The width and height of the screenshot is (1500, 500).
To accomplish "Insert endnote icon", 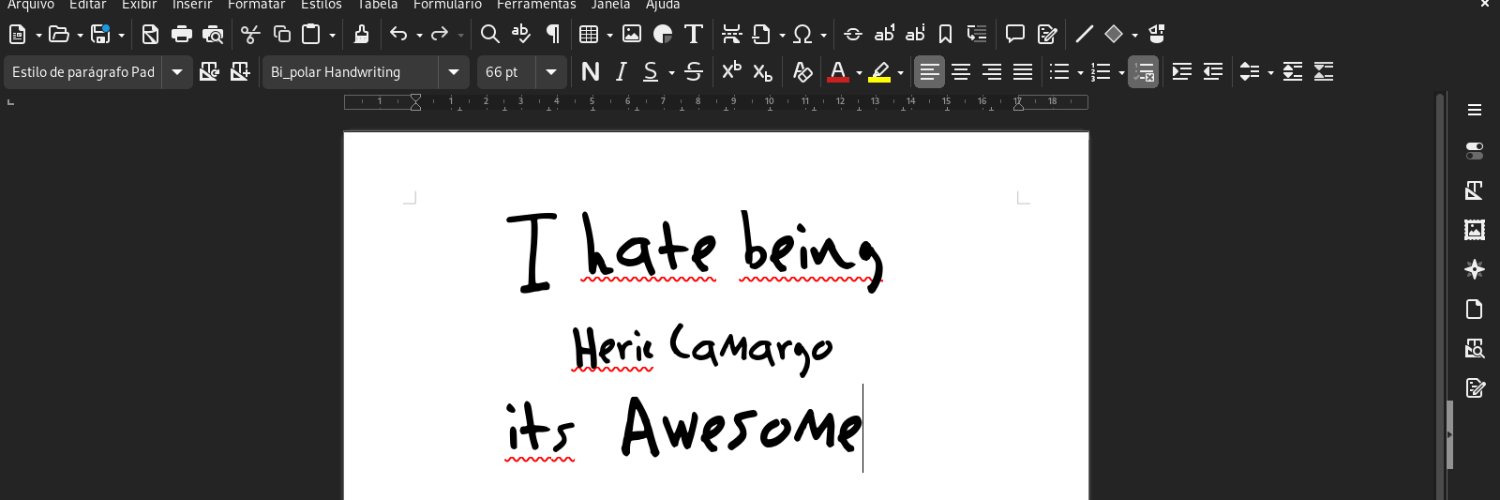I will point(915,35).
